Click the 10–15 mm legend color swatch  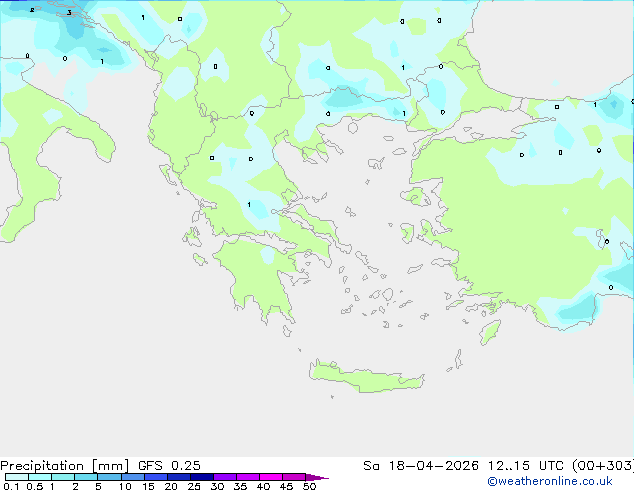133,477
